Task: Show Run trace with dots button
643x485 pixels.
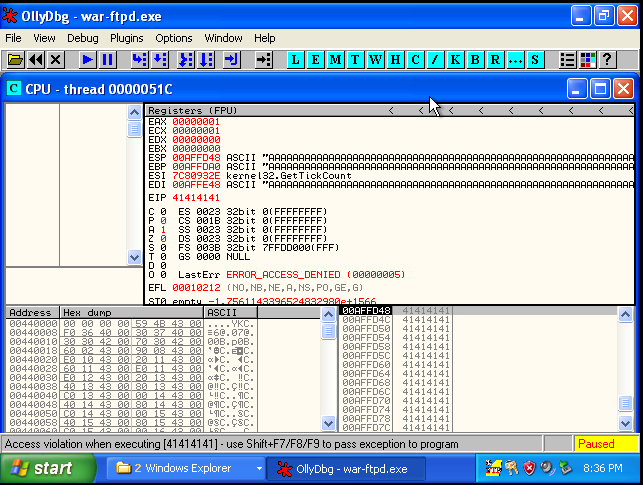Action: pos(515,60)
